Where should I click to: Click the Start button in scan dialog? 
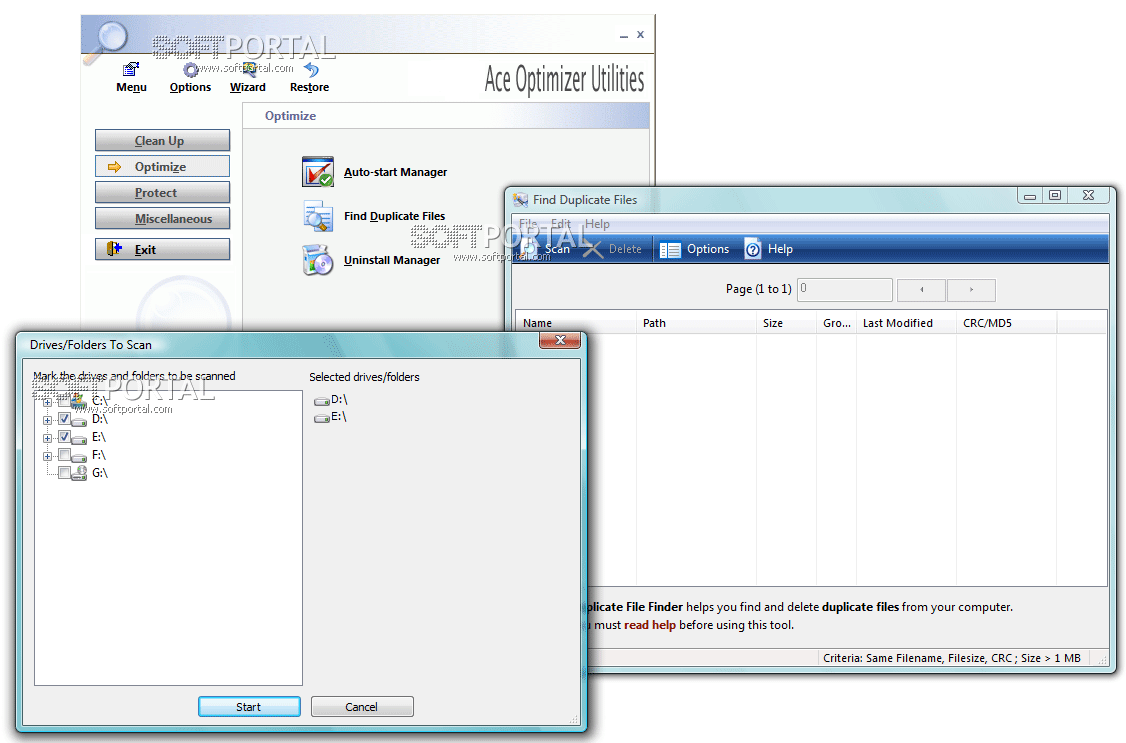[249, 706]
